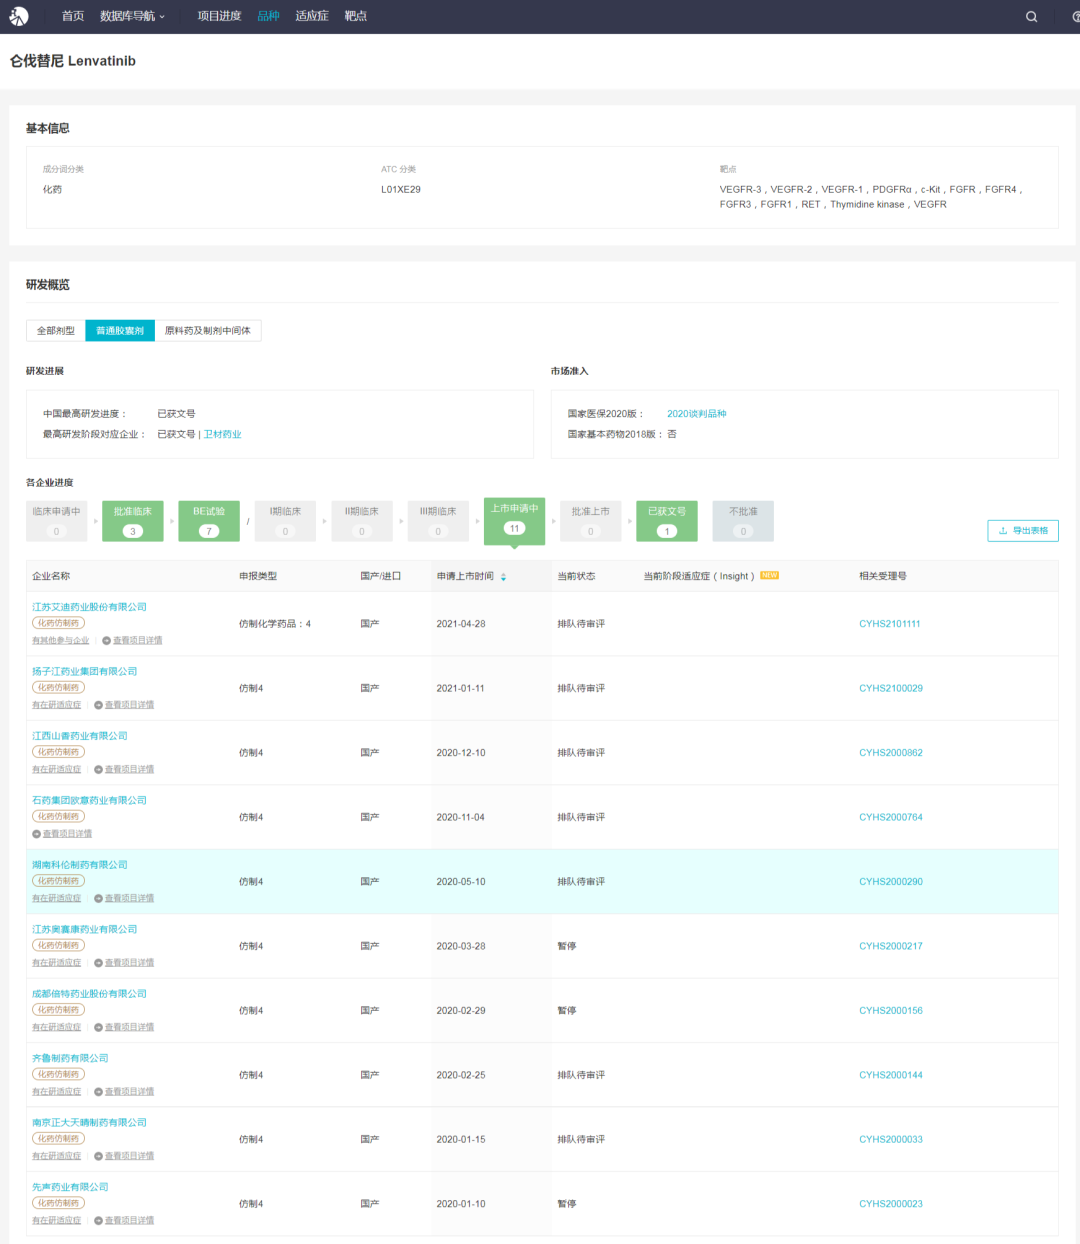1080x1244 pixels.
Task: Open search via the magnifier icon
Action: coord(1031,16)
